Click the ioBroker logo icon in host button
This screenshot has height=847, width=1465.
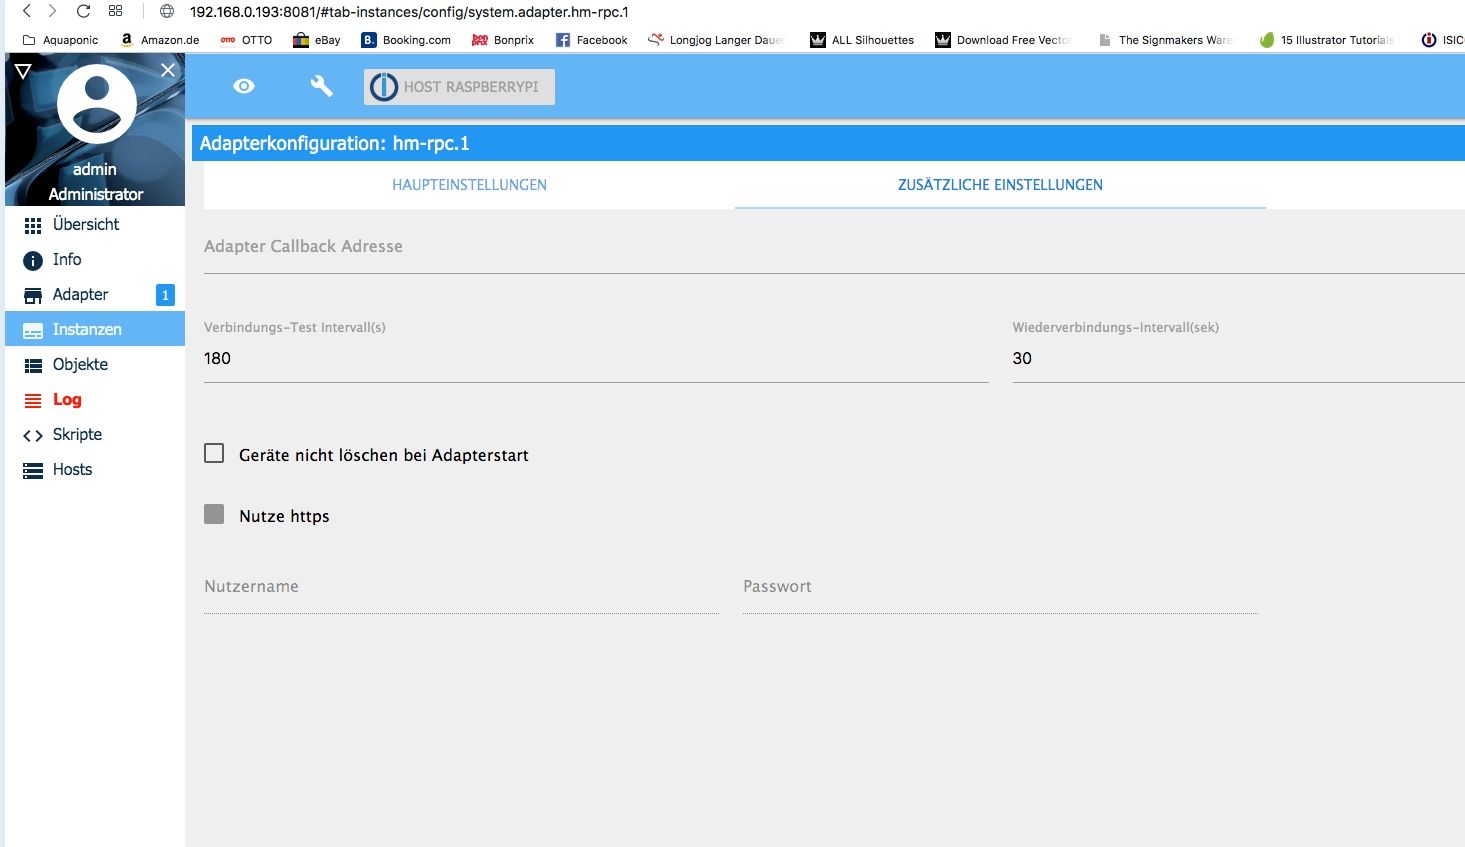[384, 87]
